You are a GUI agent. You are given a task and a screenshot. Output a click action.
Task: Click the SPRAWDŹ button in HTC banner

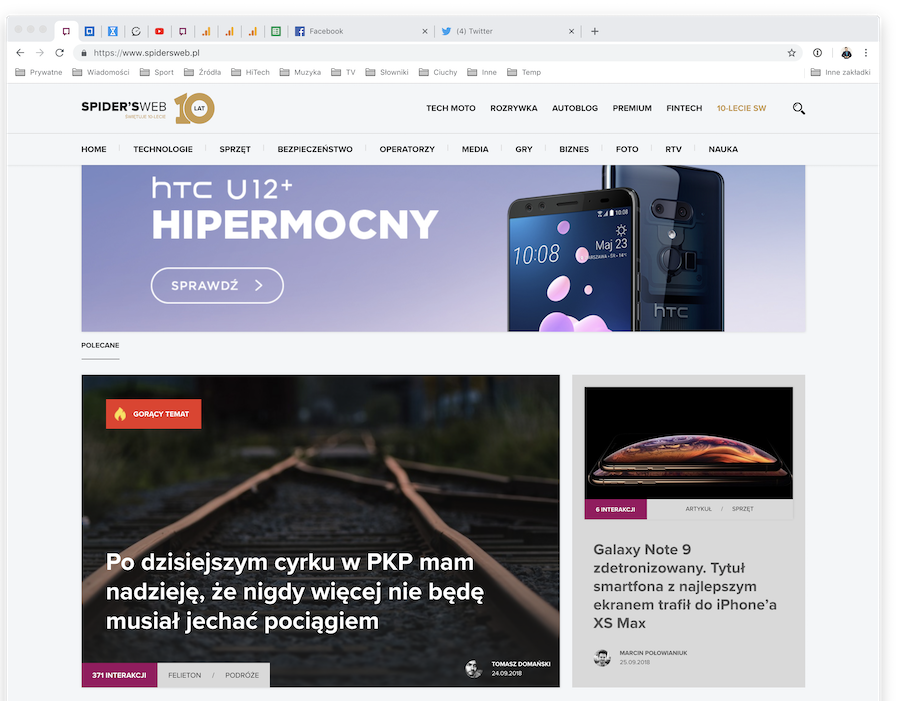click(x=217, y=285)
